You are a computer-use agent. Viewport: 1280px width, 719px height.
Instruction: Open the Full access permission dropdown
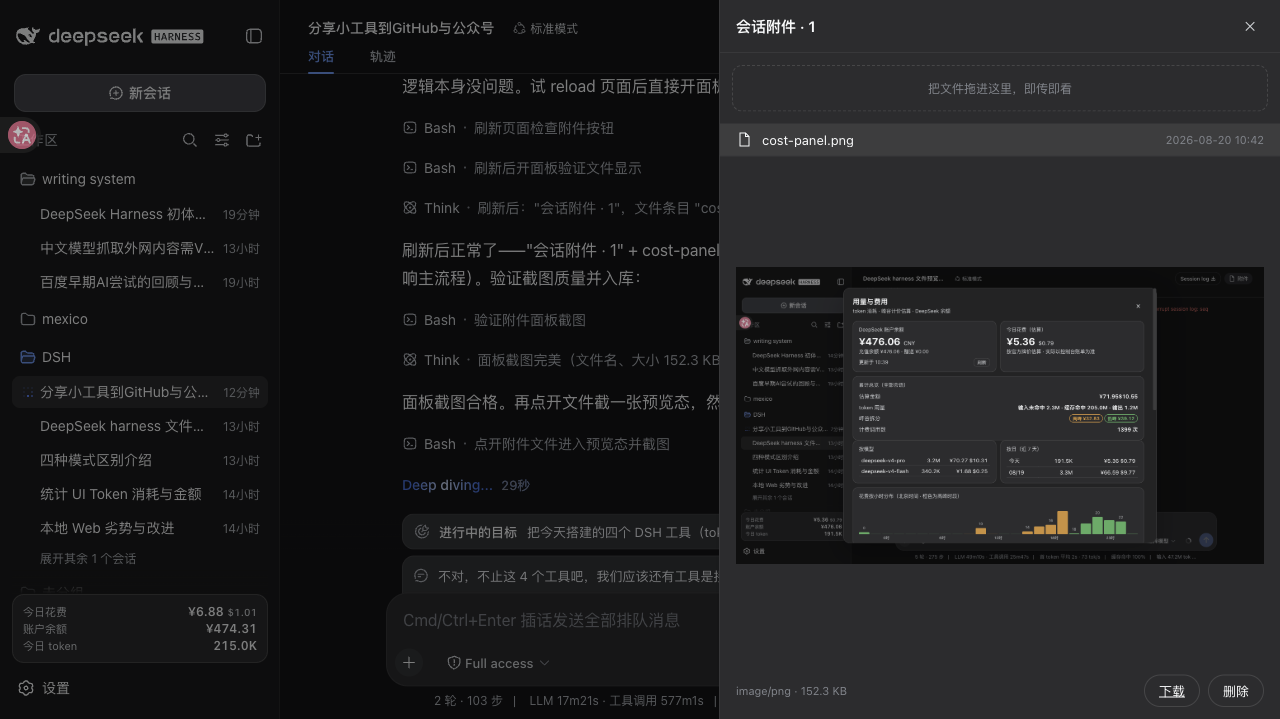coord(498,663)
